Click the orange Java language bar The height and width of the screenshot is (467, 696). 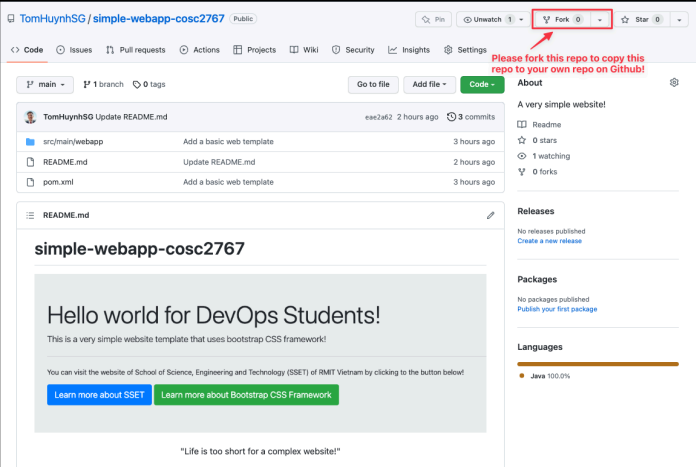coord(598,364)
